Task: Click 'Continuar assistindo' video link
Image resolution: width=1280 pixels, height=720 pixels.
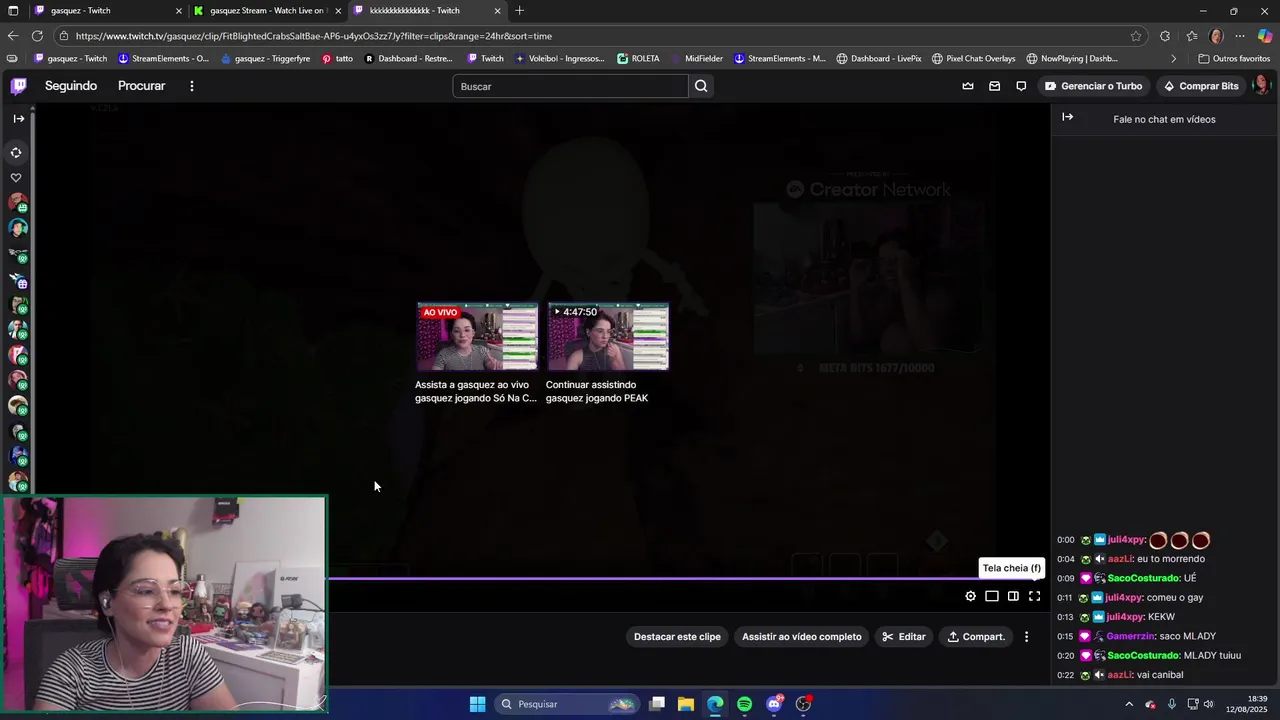Action: click(x=597, y=391)
